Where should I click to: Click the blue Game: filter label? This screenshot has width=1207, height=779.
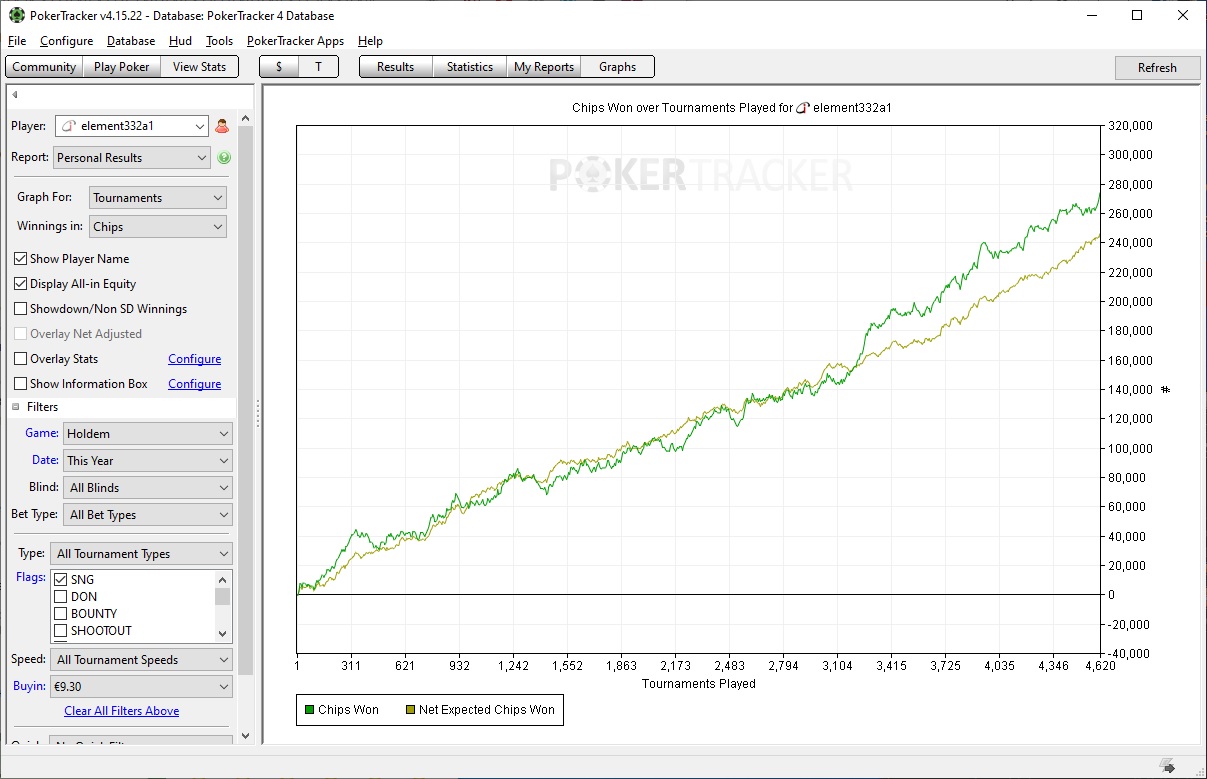coord(42,433)
